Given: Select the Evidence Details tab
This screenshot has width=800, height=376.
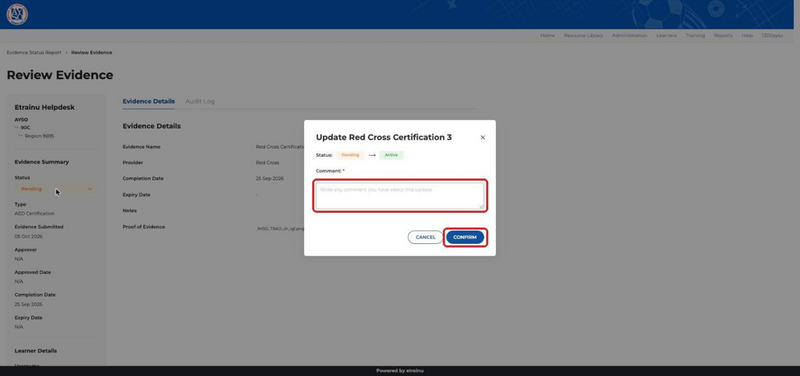Looking at the screenshot, I should tap(148, 102).
